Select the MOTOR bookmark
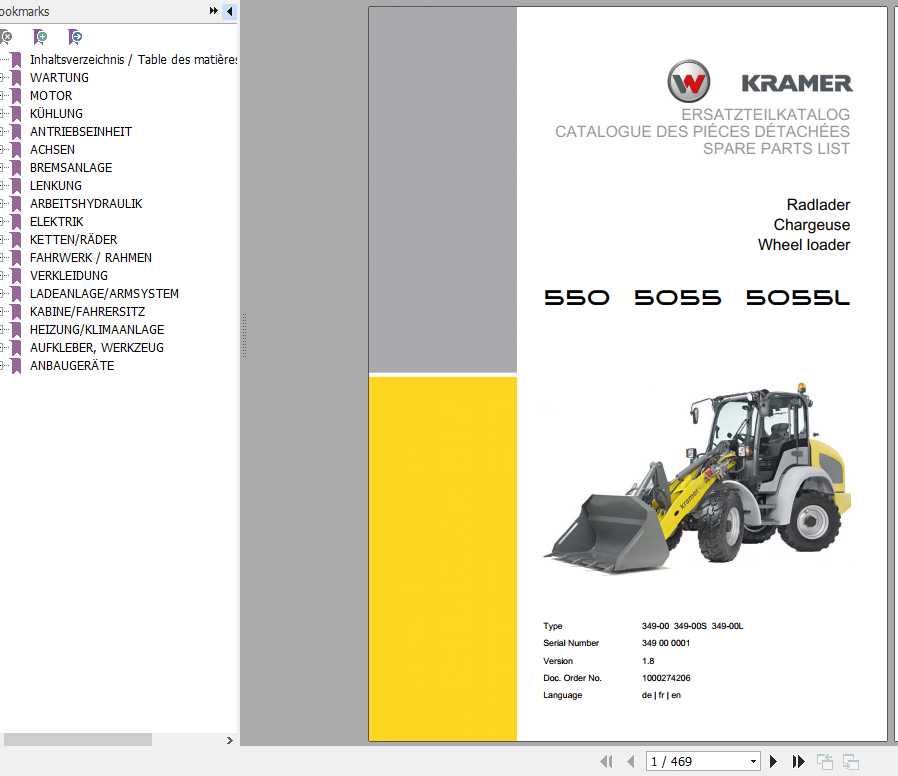 [x=51, y=96]
